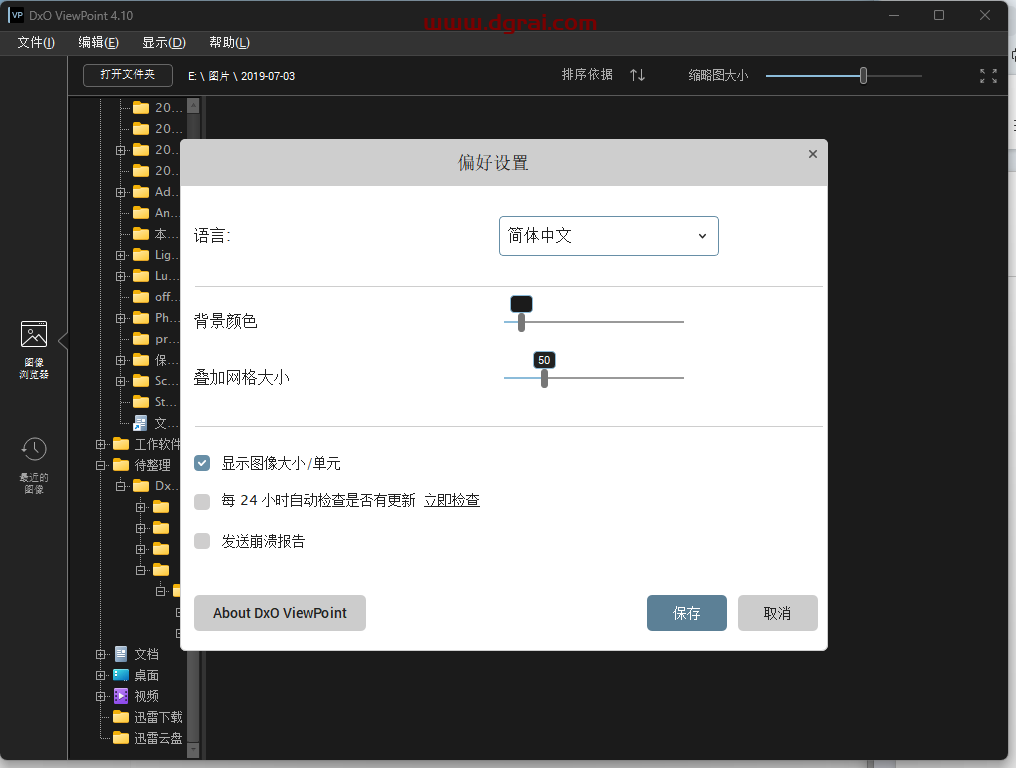Select the 文档 documents icon in tree
The height and width of the screenshot is (768, 1016).
tap(121, 654)
